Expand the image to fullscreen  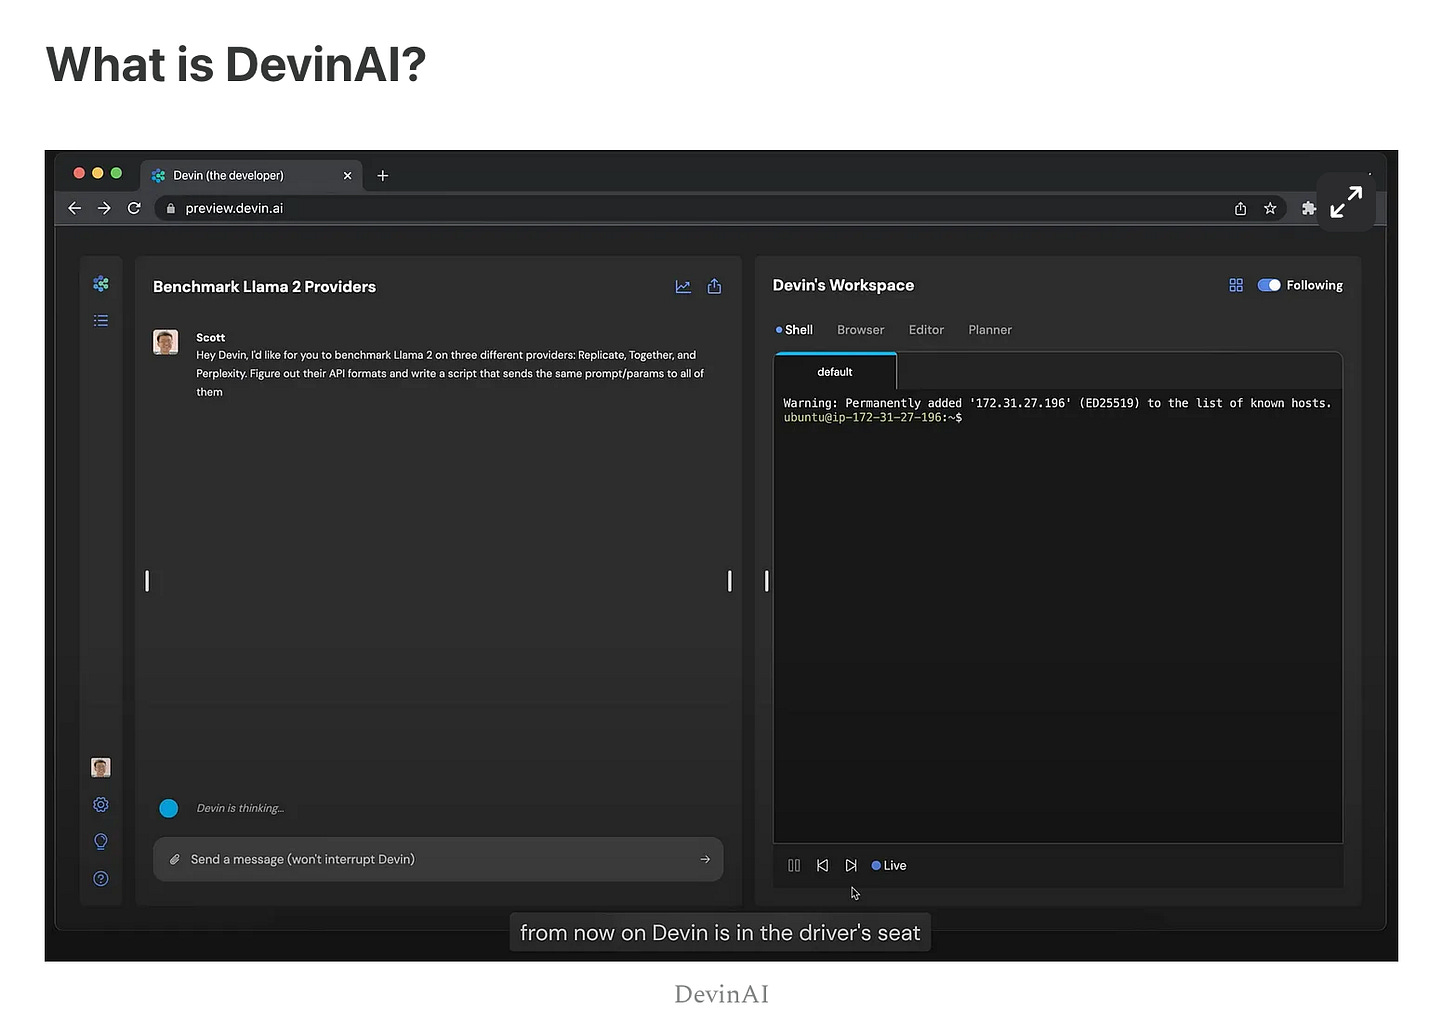click(x=1346, y=202)
